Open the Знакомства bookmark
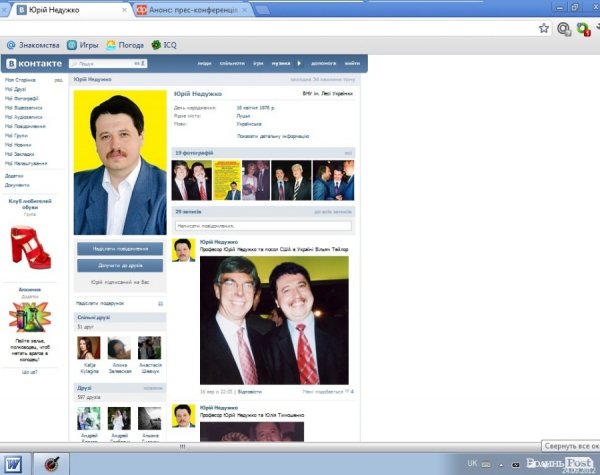This screenshot has height=475, width=600. (35, 45)
